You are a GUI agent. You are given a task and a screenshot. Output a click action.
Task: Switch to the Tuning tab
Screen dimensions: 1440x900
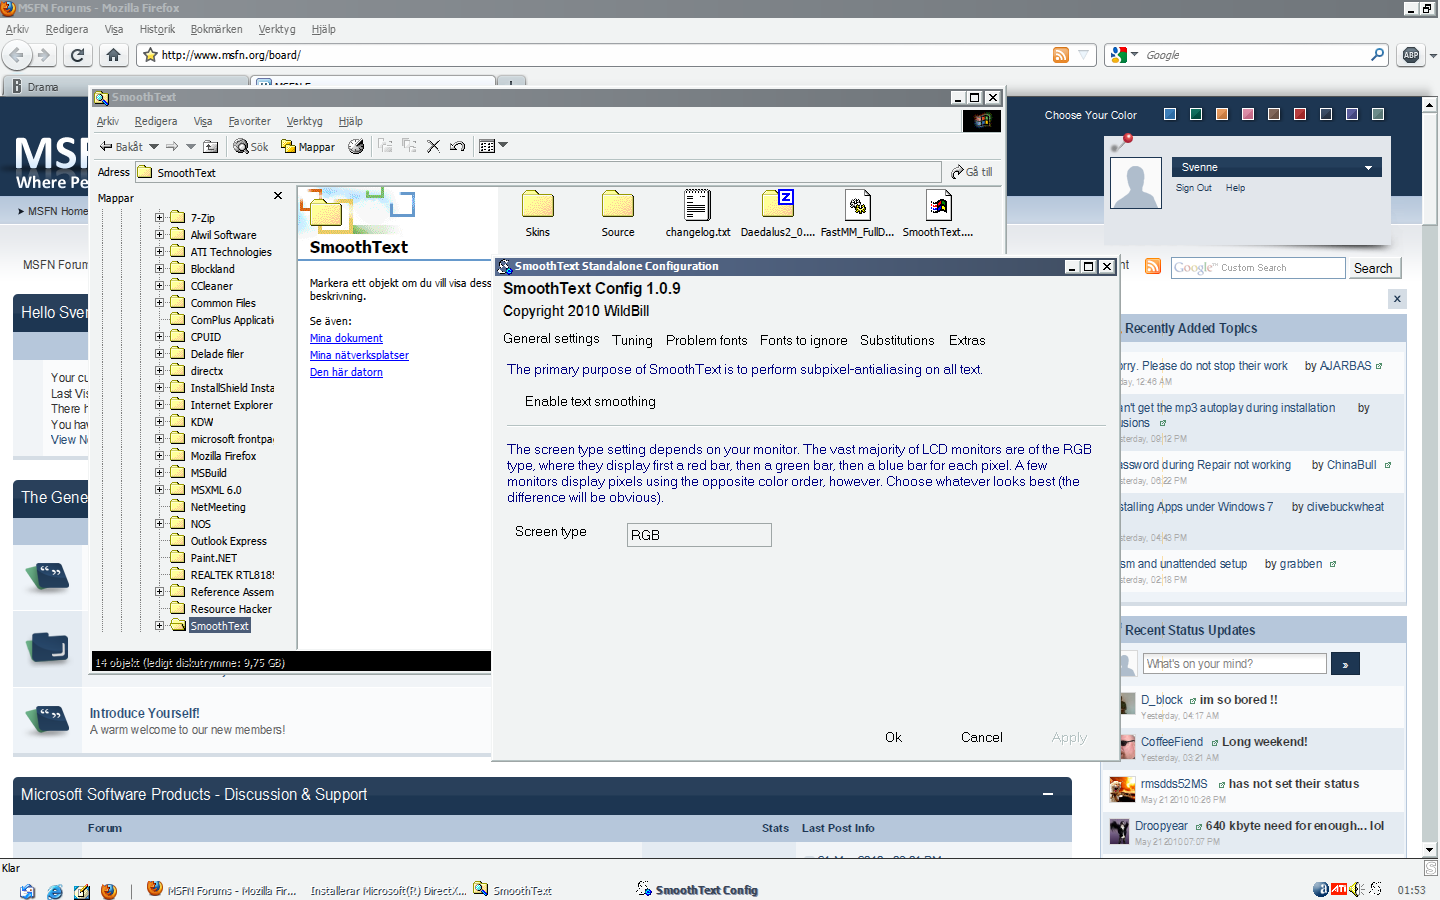tap(632, 340)
